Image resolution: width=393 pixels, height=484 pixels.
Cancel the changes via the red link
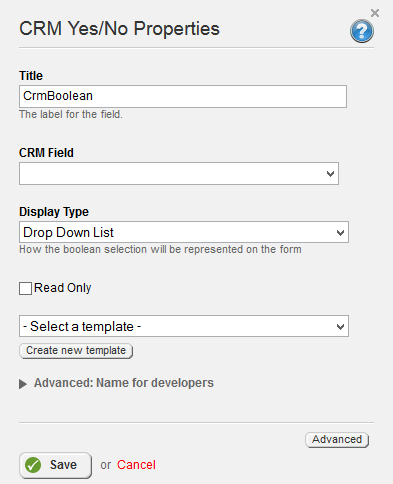click(136, 465)
